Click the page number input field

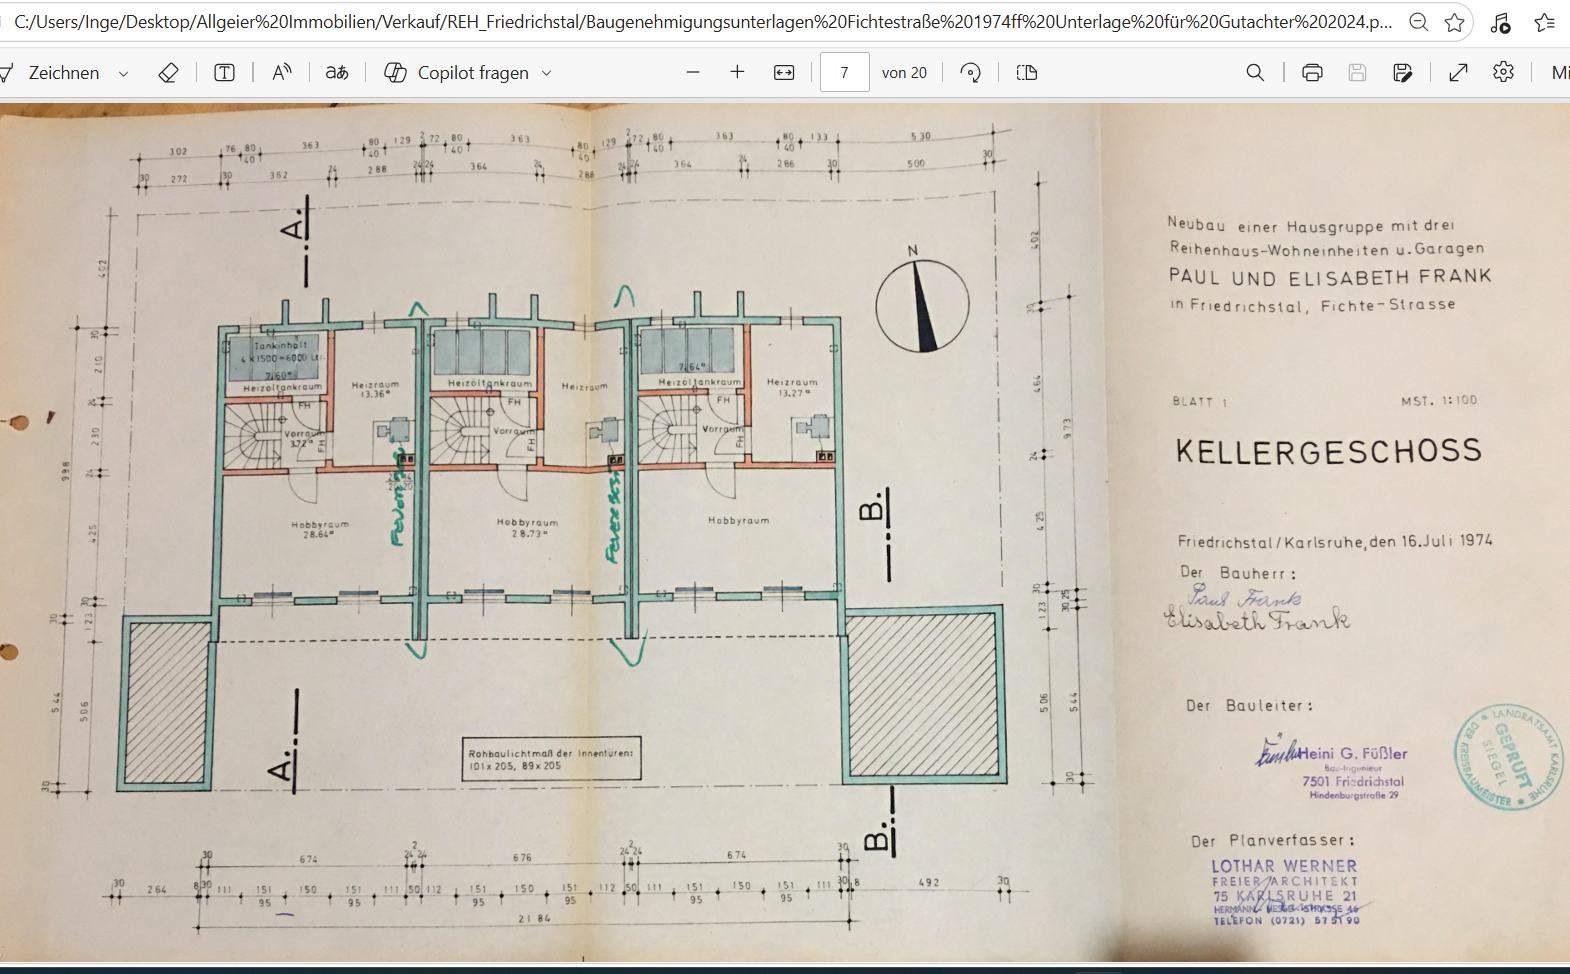point(844,73)
